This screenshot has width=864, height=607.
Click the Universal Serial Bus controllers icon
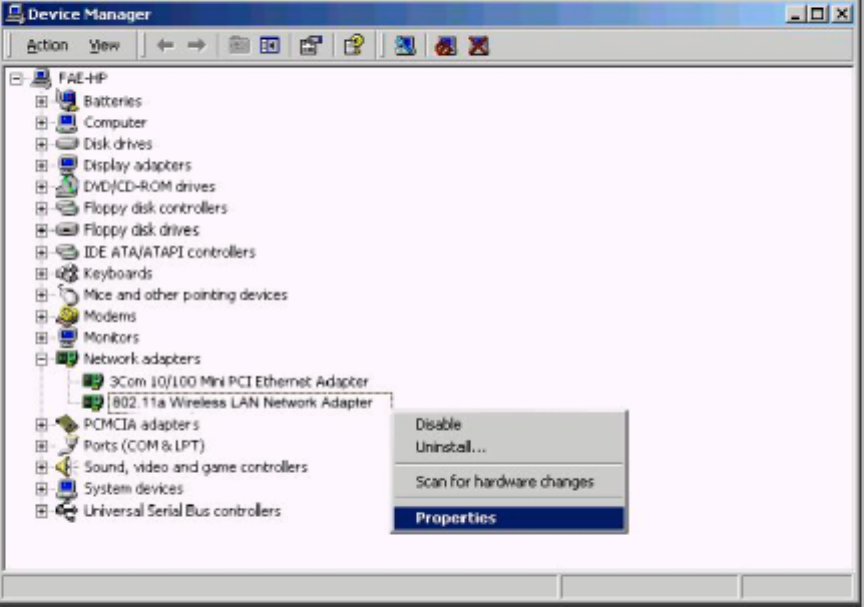click(67, 511)
